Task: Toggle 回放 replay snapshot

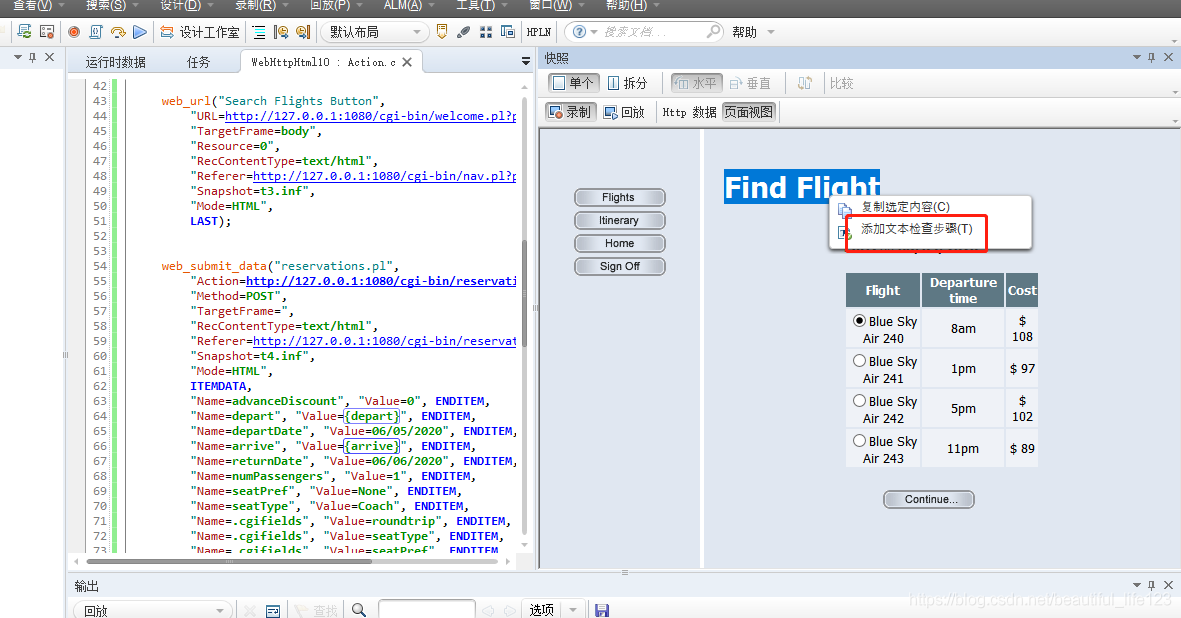Action: click(x=625, y=112)
